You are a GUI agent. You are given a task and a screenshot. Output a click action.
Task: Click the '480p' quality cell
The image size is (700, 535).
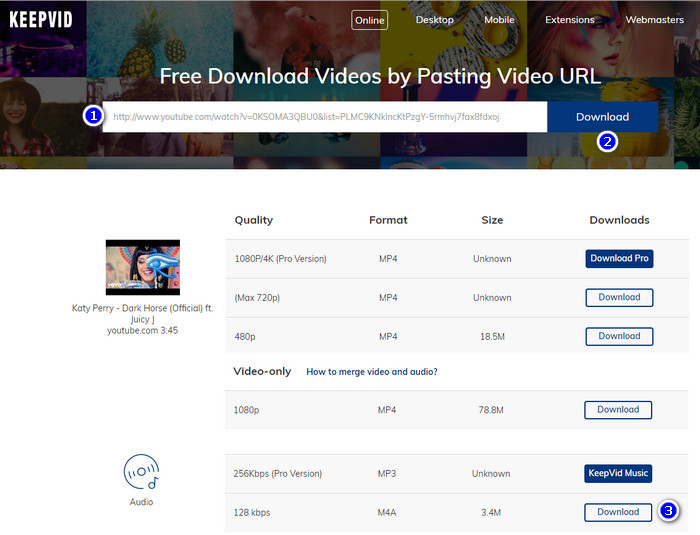(x=245, y=337)
